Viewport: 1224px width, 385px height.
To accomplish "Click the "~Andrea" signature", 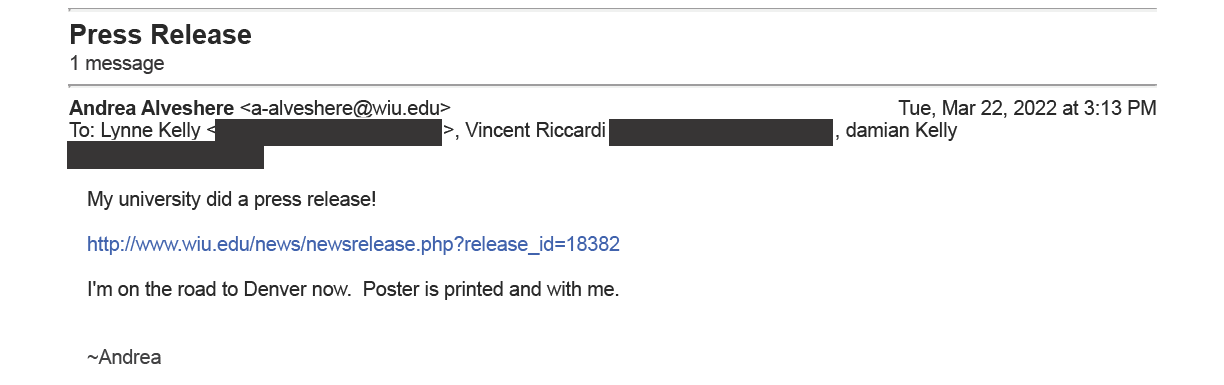I will coord(124,357).
